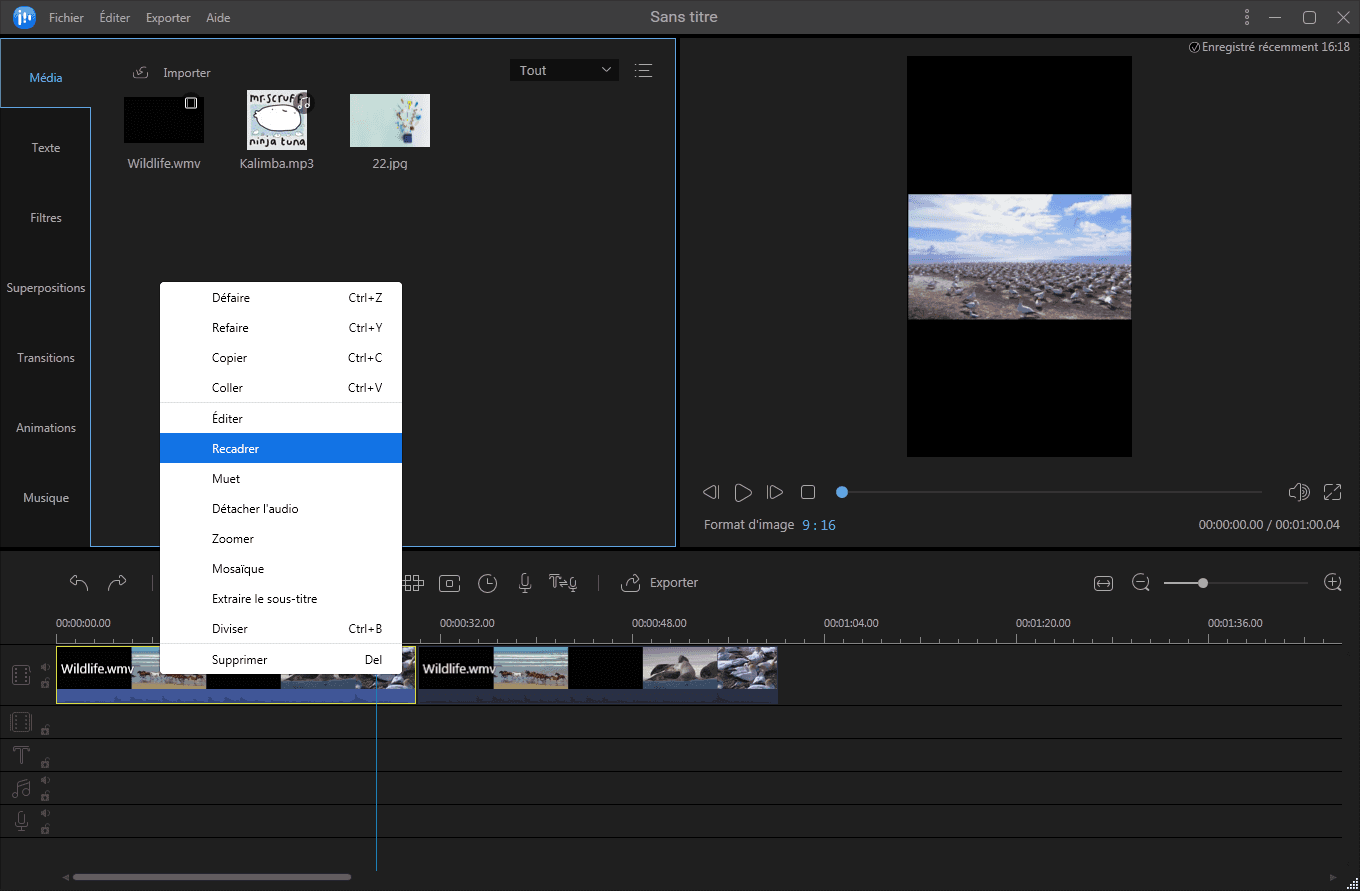This screenshot has width=1360, height=891.
Task: Stop preview playback
Action: pos(808,492)
